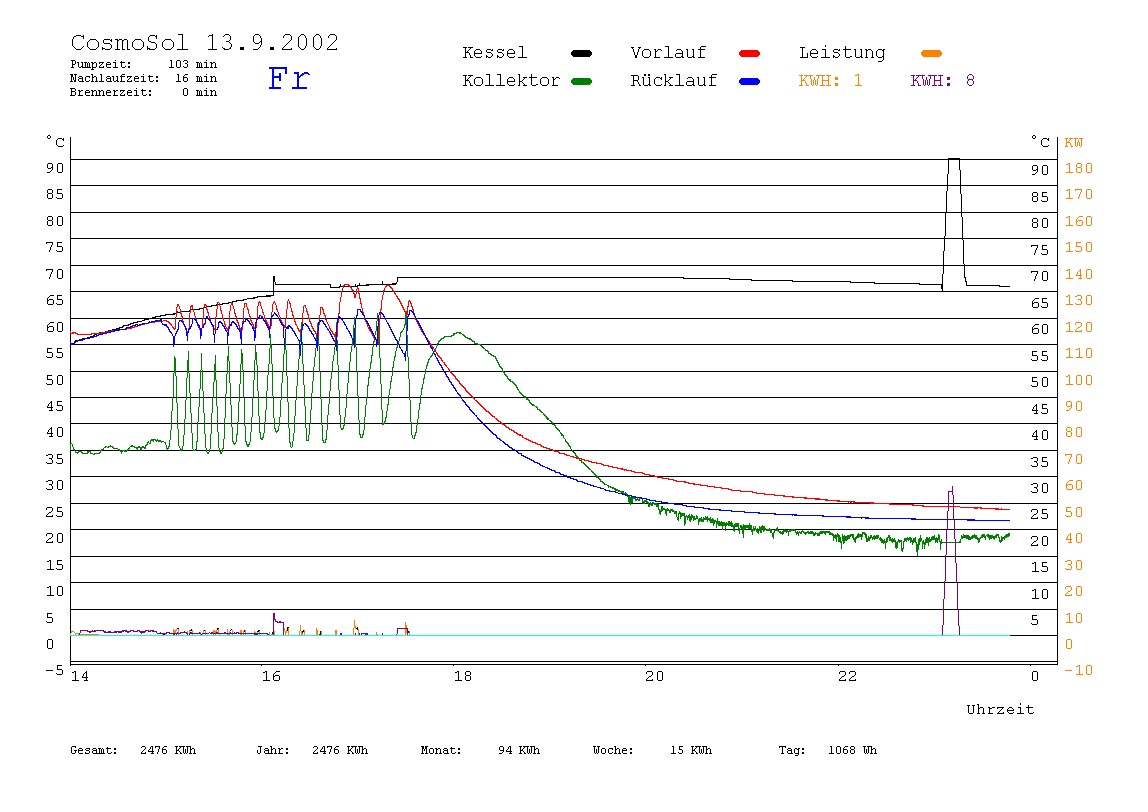Click the 'Brennerzeit:' label
The width and height of the screenshot is (1148, 812).
pyautogui.click(x=111, y=92)
